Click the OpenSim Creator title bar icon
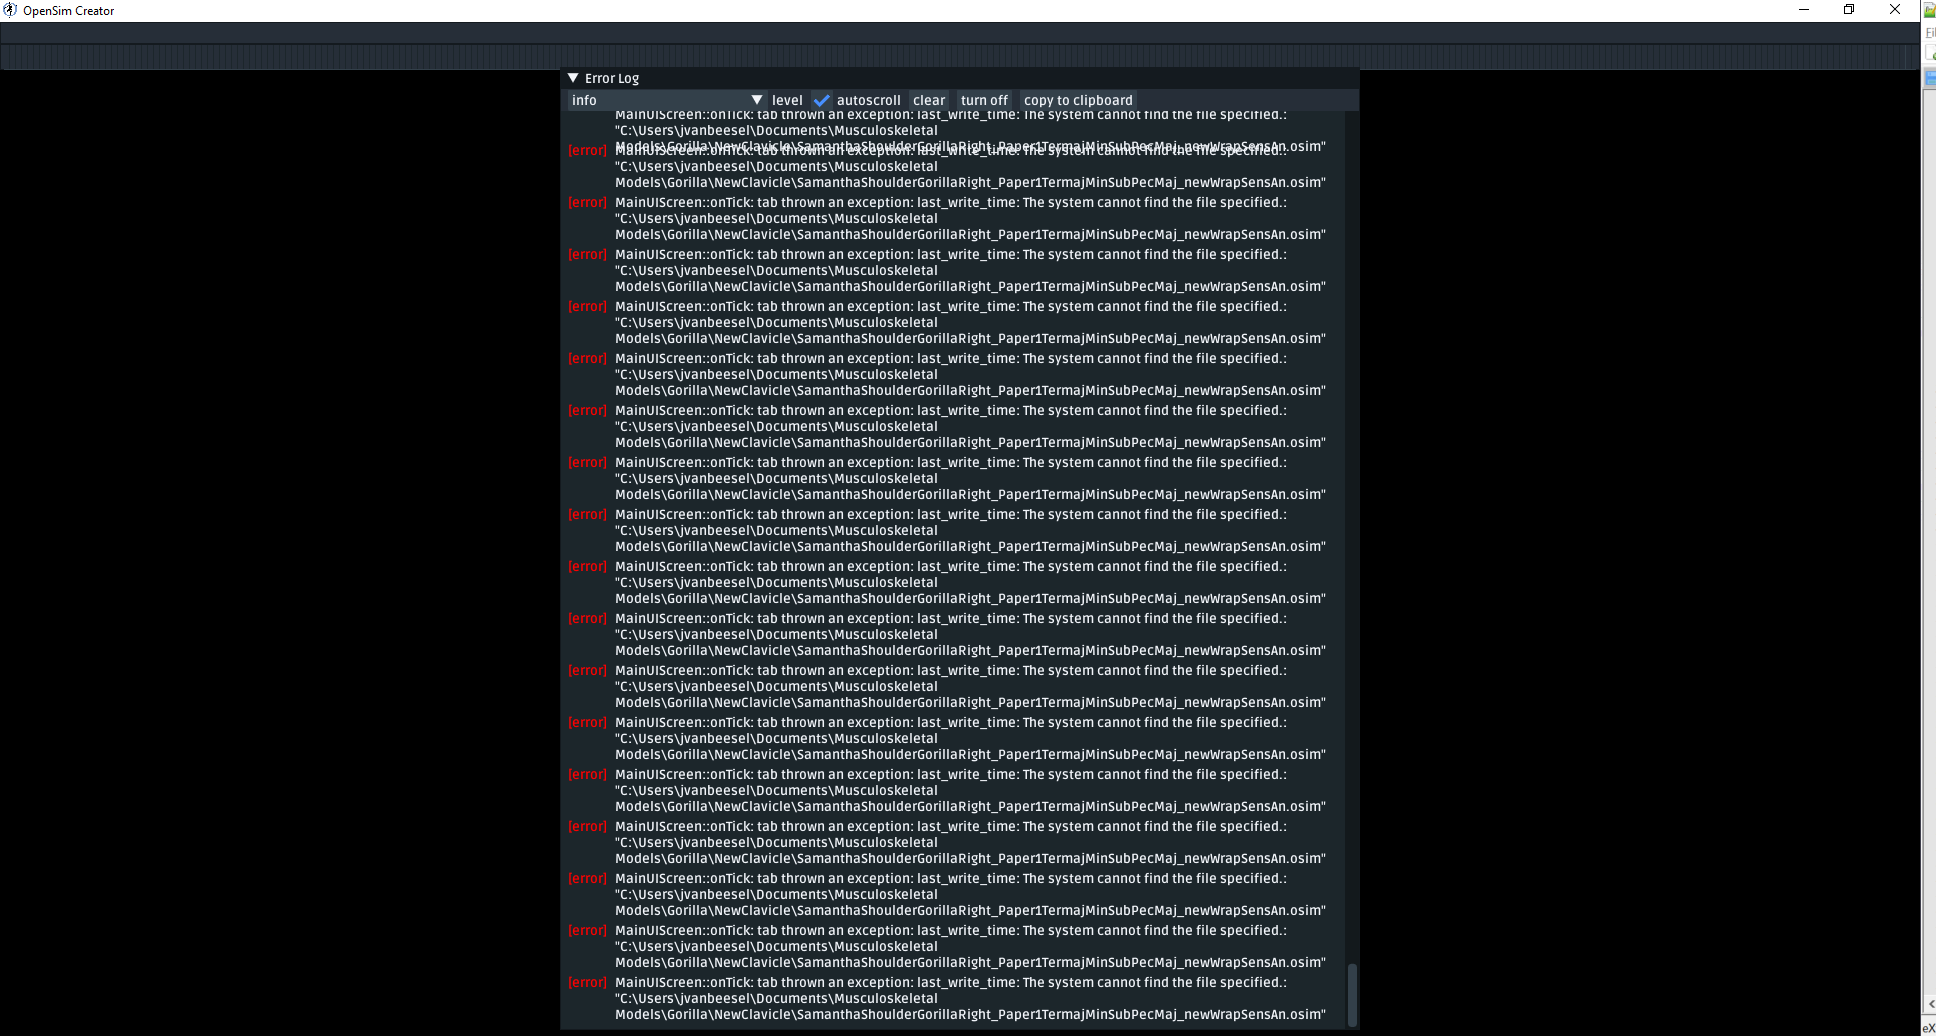Viewport: 1936px width, 1036px height. point(8,10)
